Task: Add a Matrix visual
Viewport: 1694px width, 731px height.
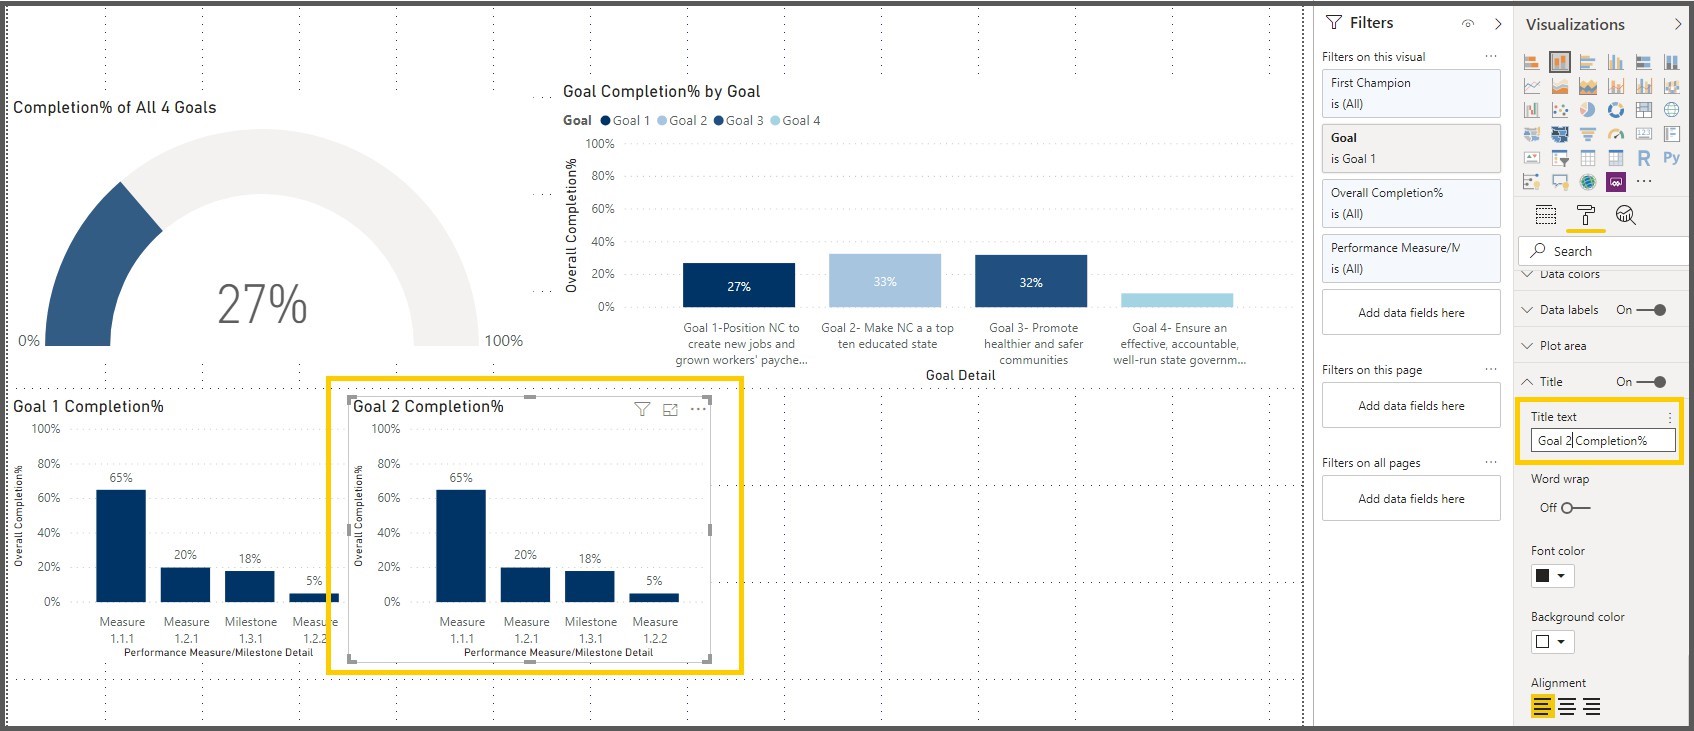Action: pos(1616,158)
